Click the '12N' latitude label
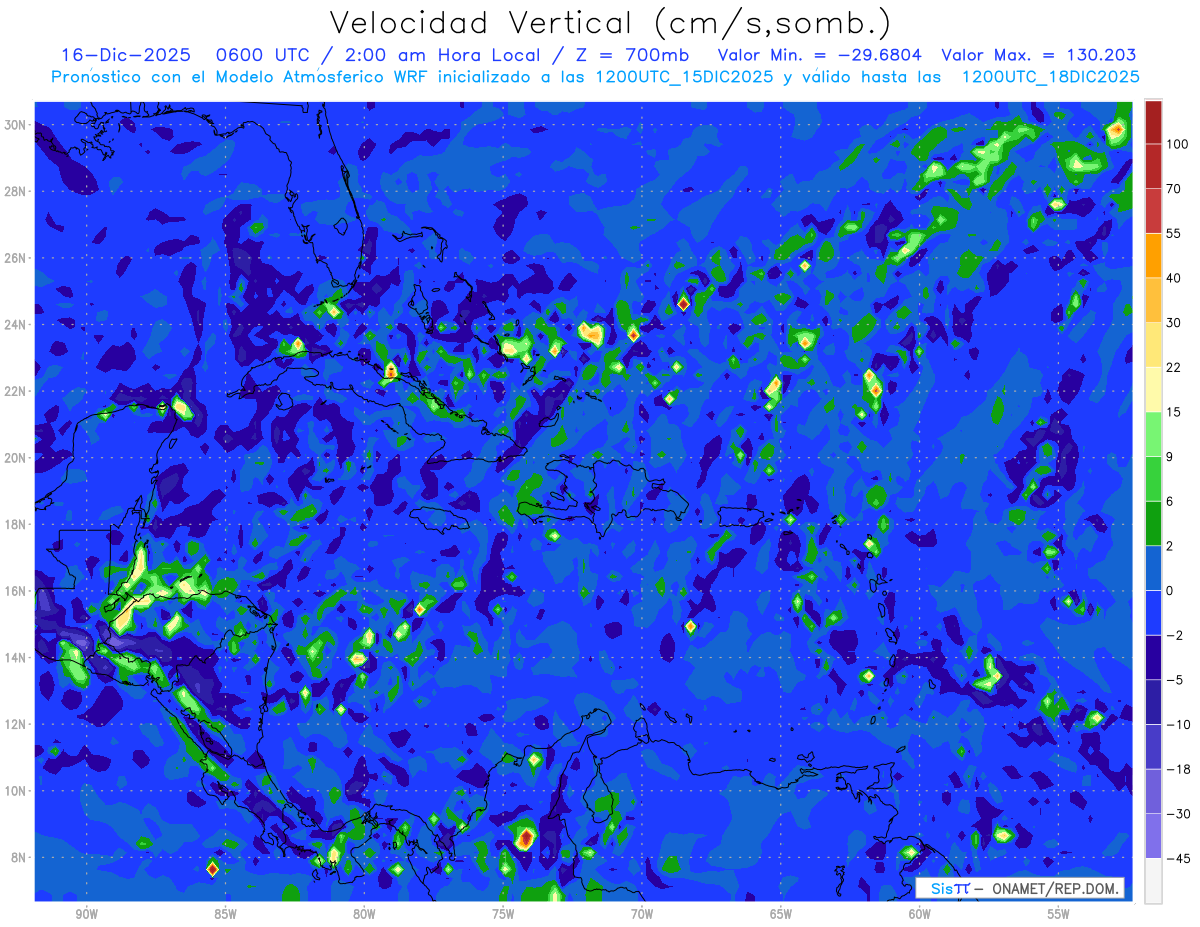Image resolution: width=1200 pixels, height=927 pixels. click(x=17, y=724)
